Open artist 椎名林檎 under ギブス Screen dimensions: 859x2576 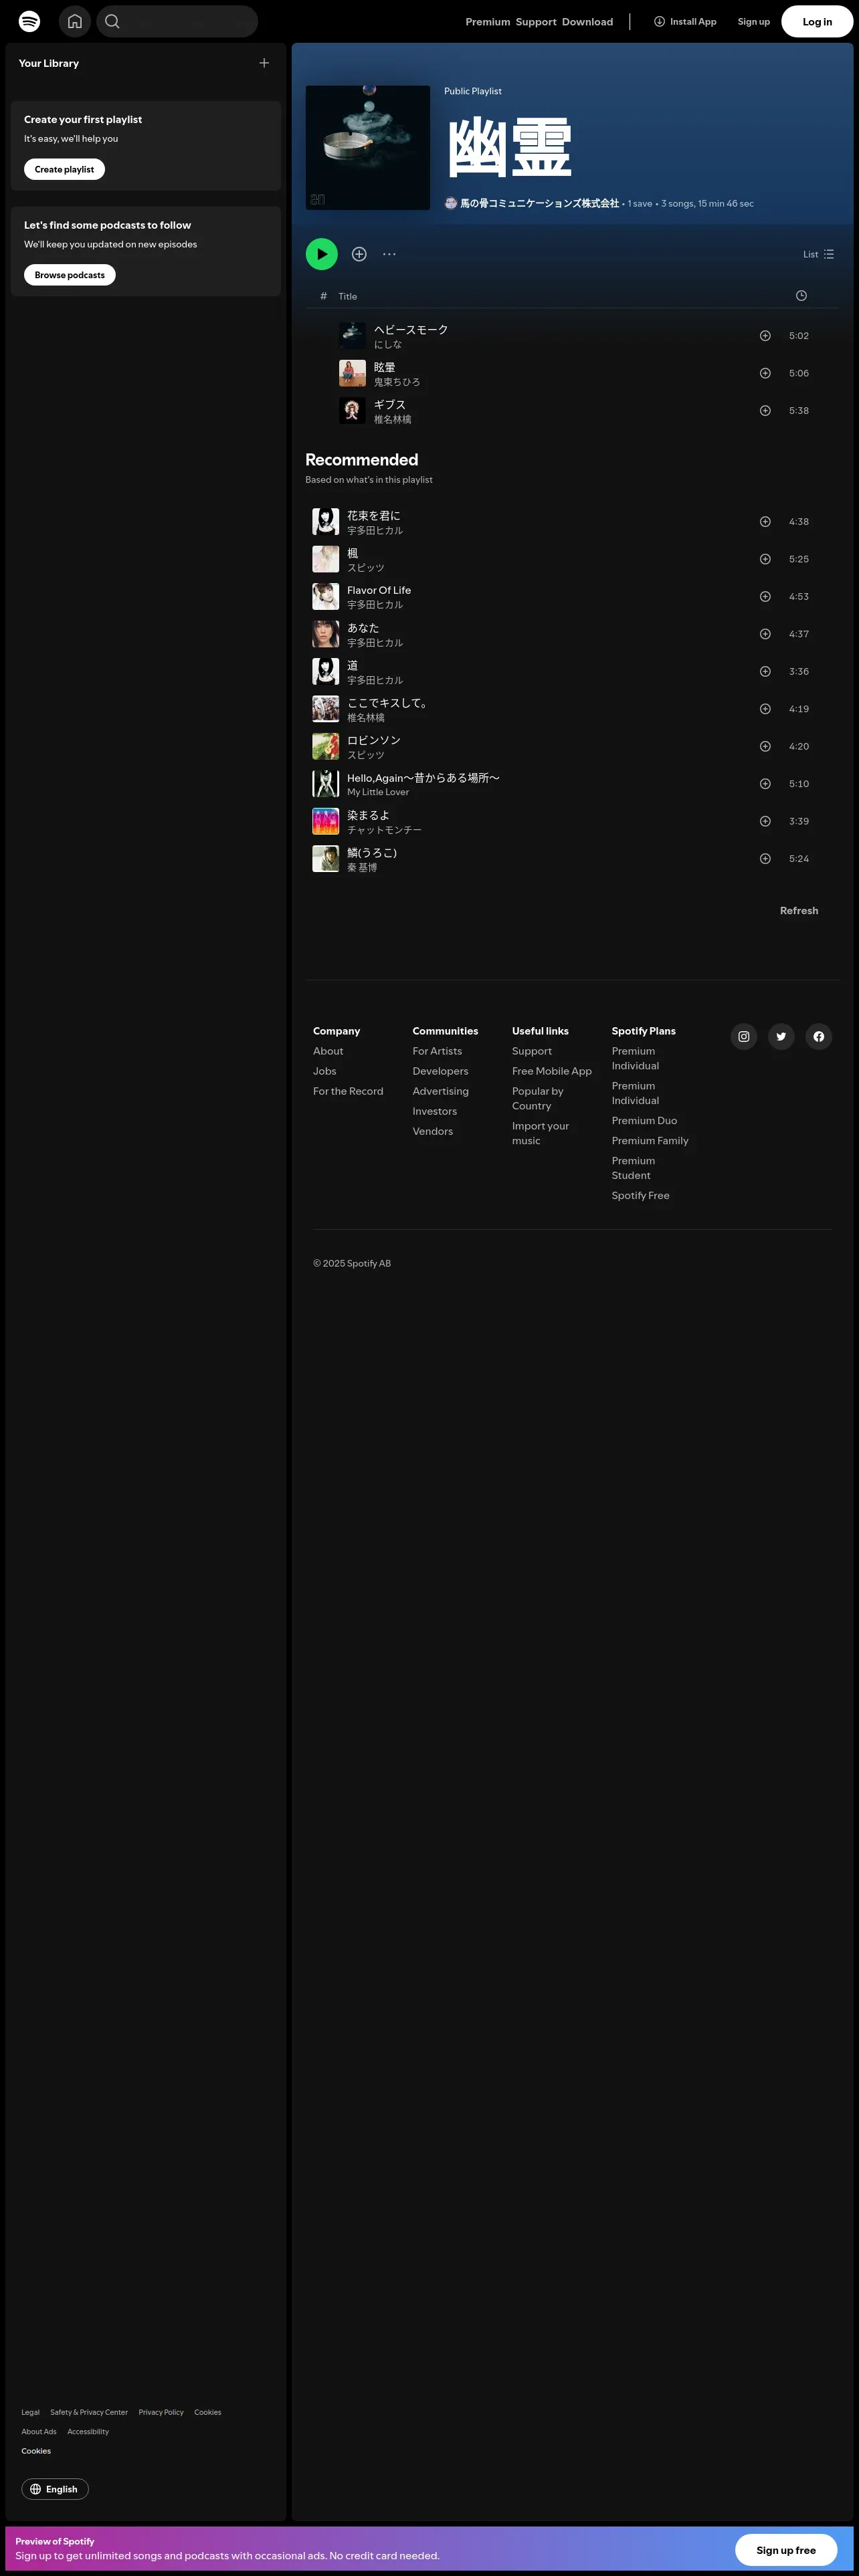click(x=392, y=420)
